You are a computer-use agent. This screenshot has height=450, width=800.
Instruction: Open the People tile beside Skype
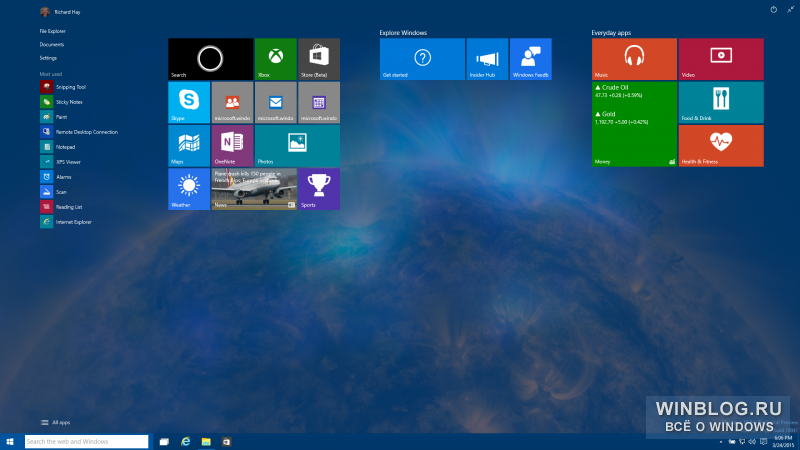pyautogui.click(x=232, y=103)
